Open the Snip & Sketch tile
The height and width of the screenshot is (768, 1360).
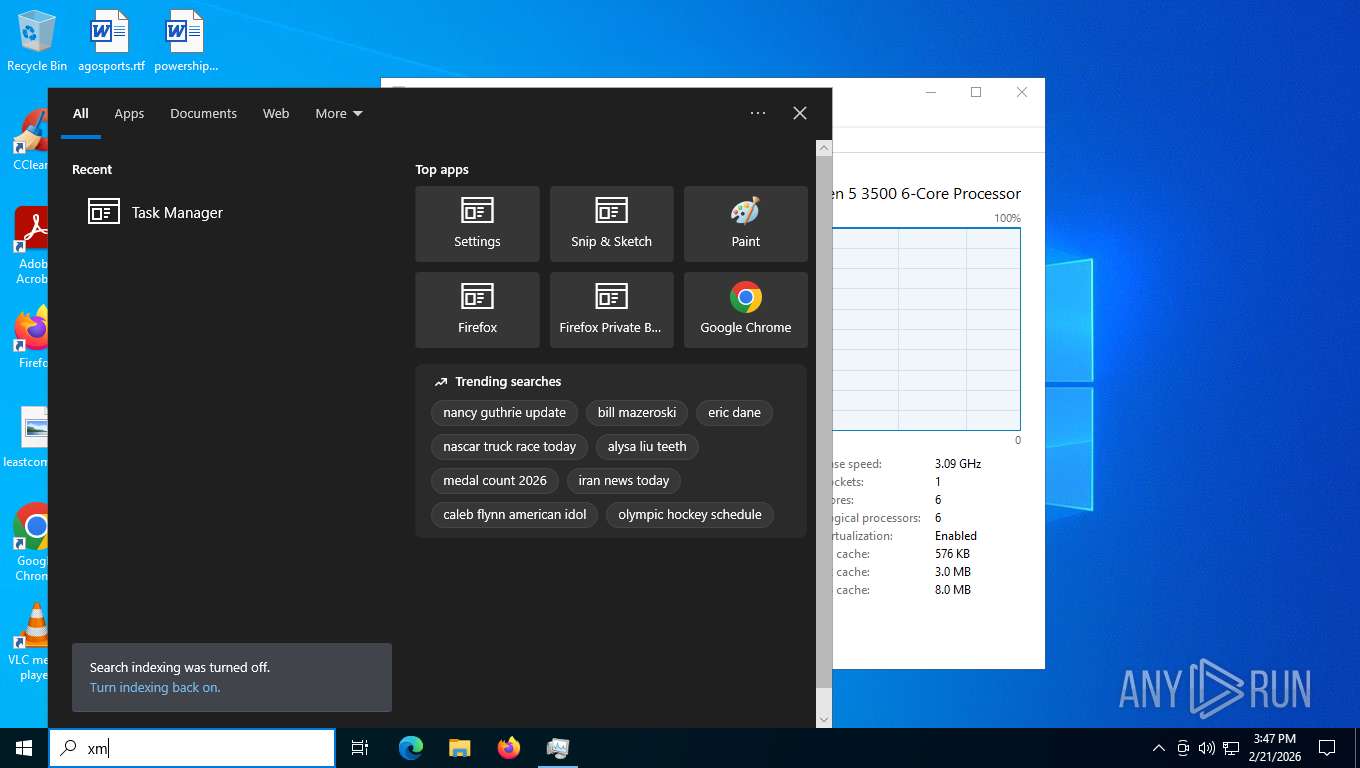[611, 224]
